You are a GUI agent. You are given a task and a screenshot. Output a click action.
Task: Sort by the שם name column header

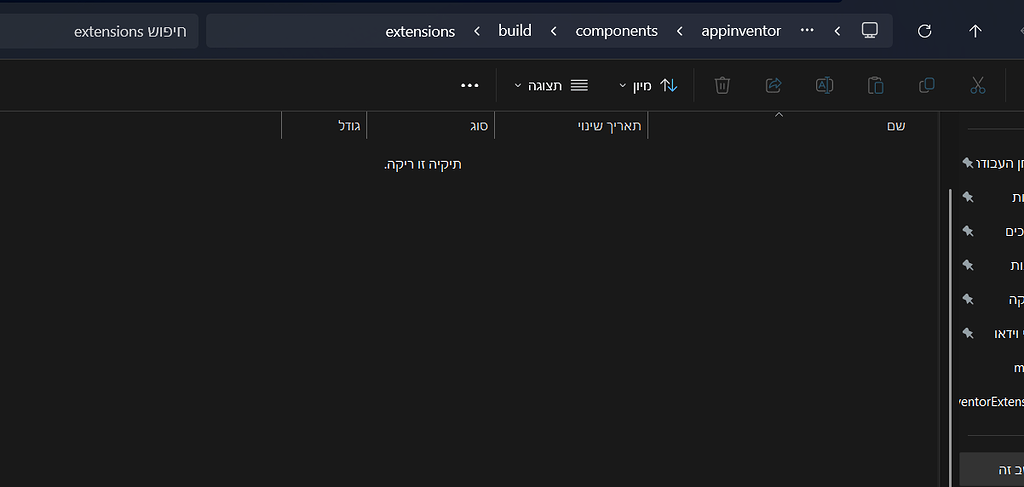[793, 126]
